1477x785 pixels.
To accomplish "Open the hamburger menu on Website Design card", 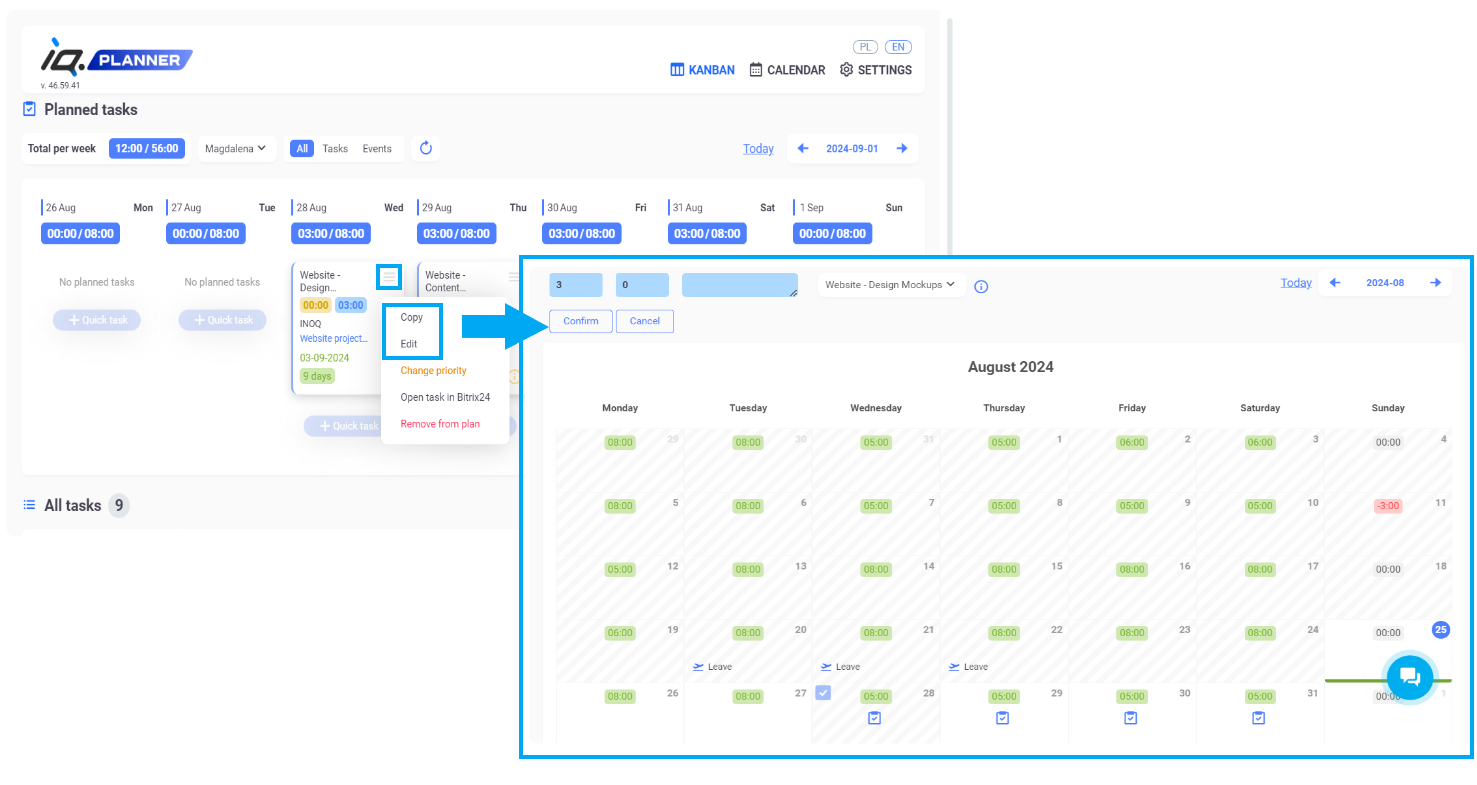I will pyautogui.click(x=389, y=276).
